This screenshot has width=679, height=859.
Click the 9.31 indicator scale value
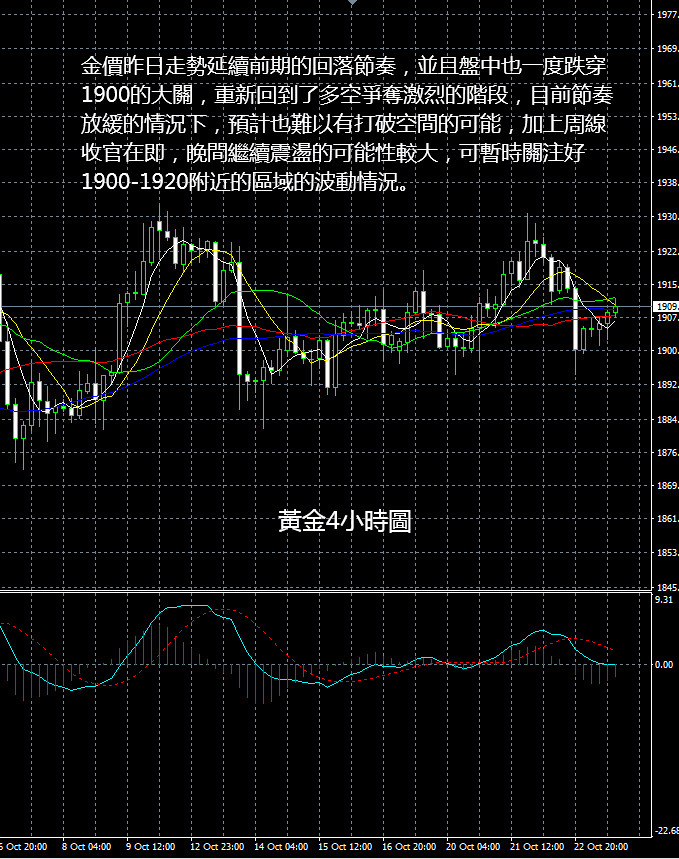point(665,600)
